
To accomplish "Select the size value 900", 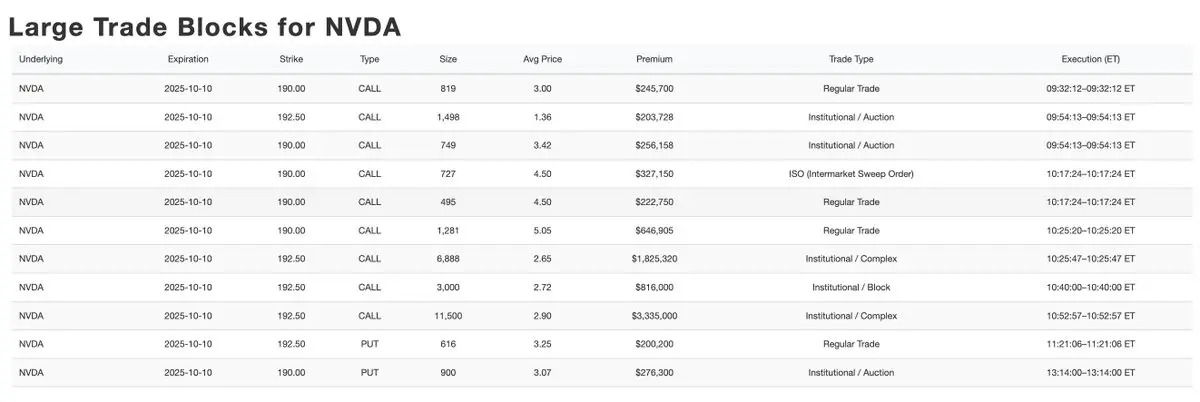I will coord(448,372).
